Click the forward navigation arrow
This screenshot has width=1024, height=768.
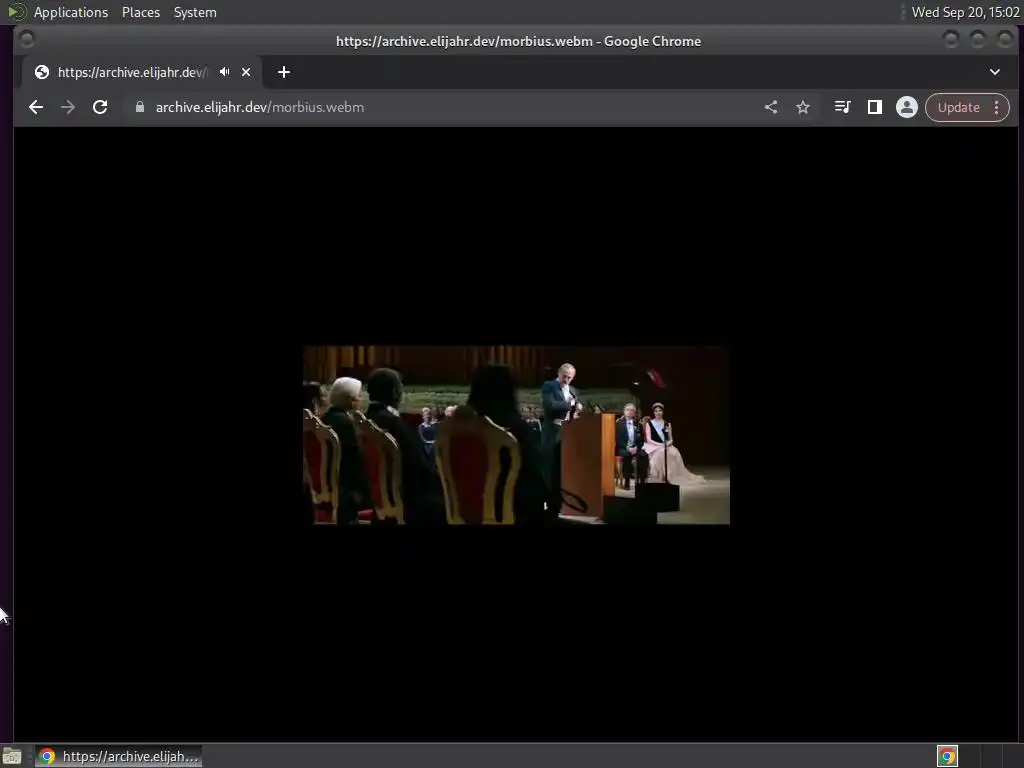pos(68,107)
